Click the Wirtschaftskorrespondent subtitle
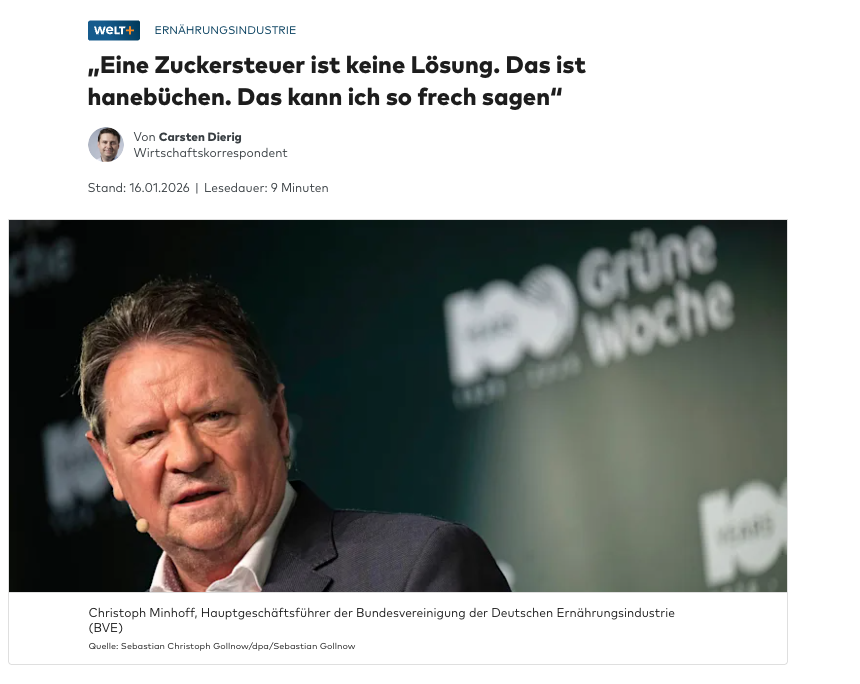The width and height of the screenshot is (860, 684). 210,153
